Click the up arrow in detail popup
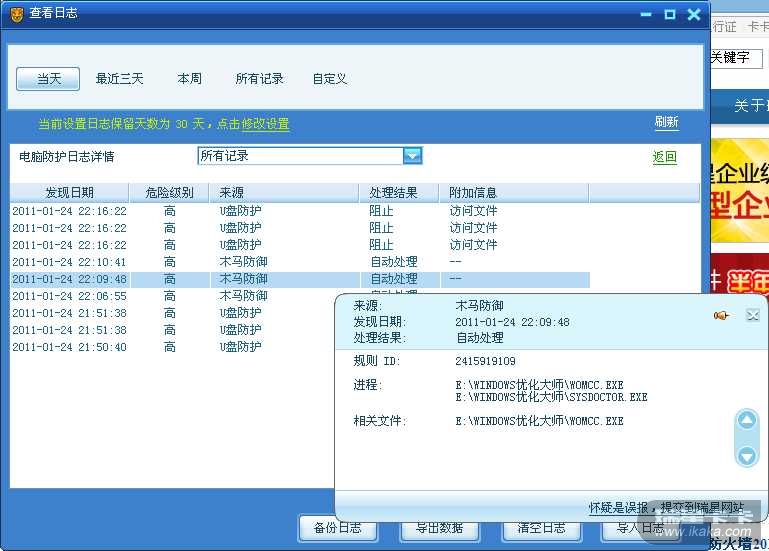The width and height of the screenshot is (769, 551). point(746,420)
